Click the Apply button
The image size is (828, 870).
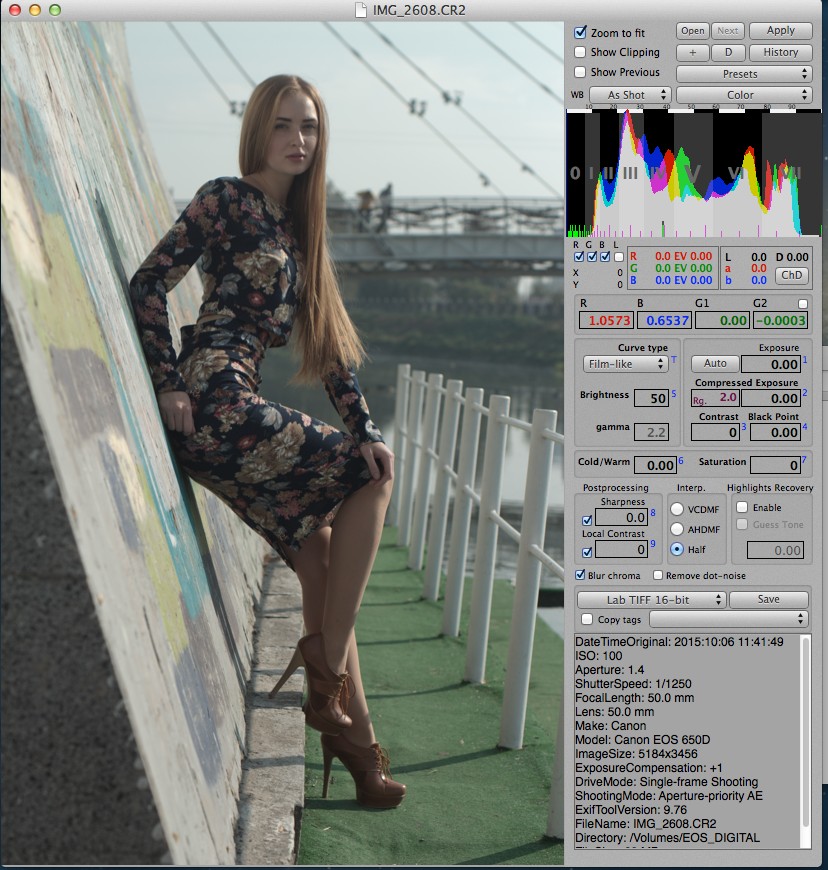[x=780, y=31]
